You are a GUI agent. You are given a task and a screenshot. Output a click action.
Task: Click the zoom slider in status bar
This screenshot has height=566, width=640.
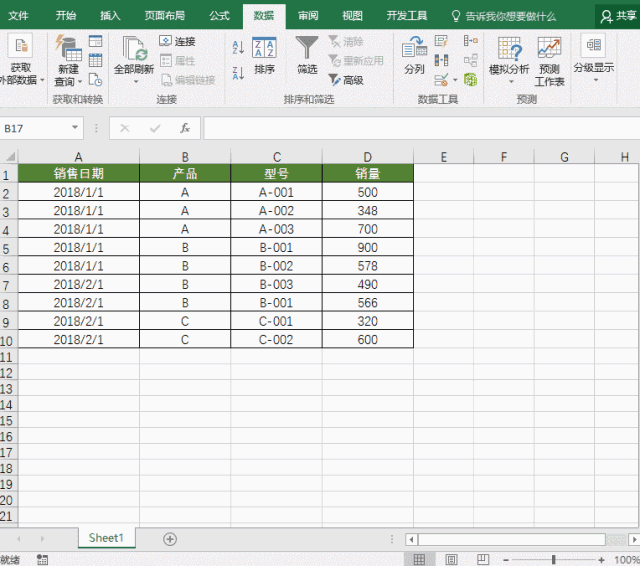click(x=554, y=559)
